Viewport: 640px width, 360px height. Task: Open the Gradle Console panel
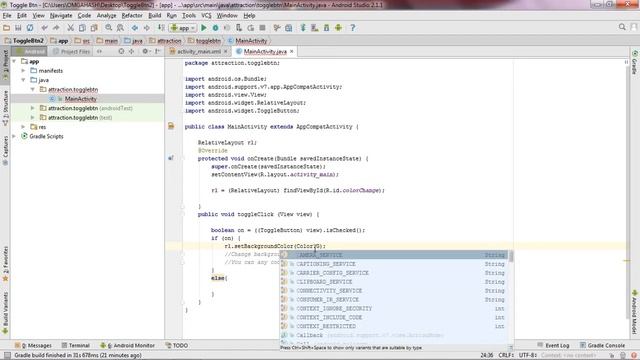[602, 345]
